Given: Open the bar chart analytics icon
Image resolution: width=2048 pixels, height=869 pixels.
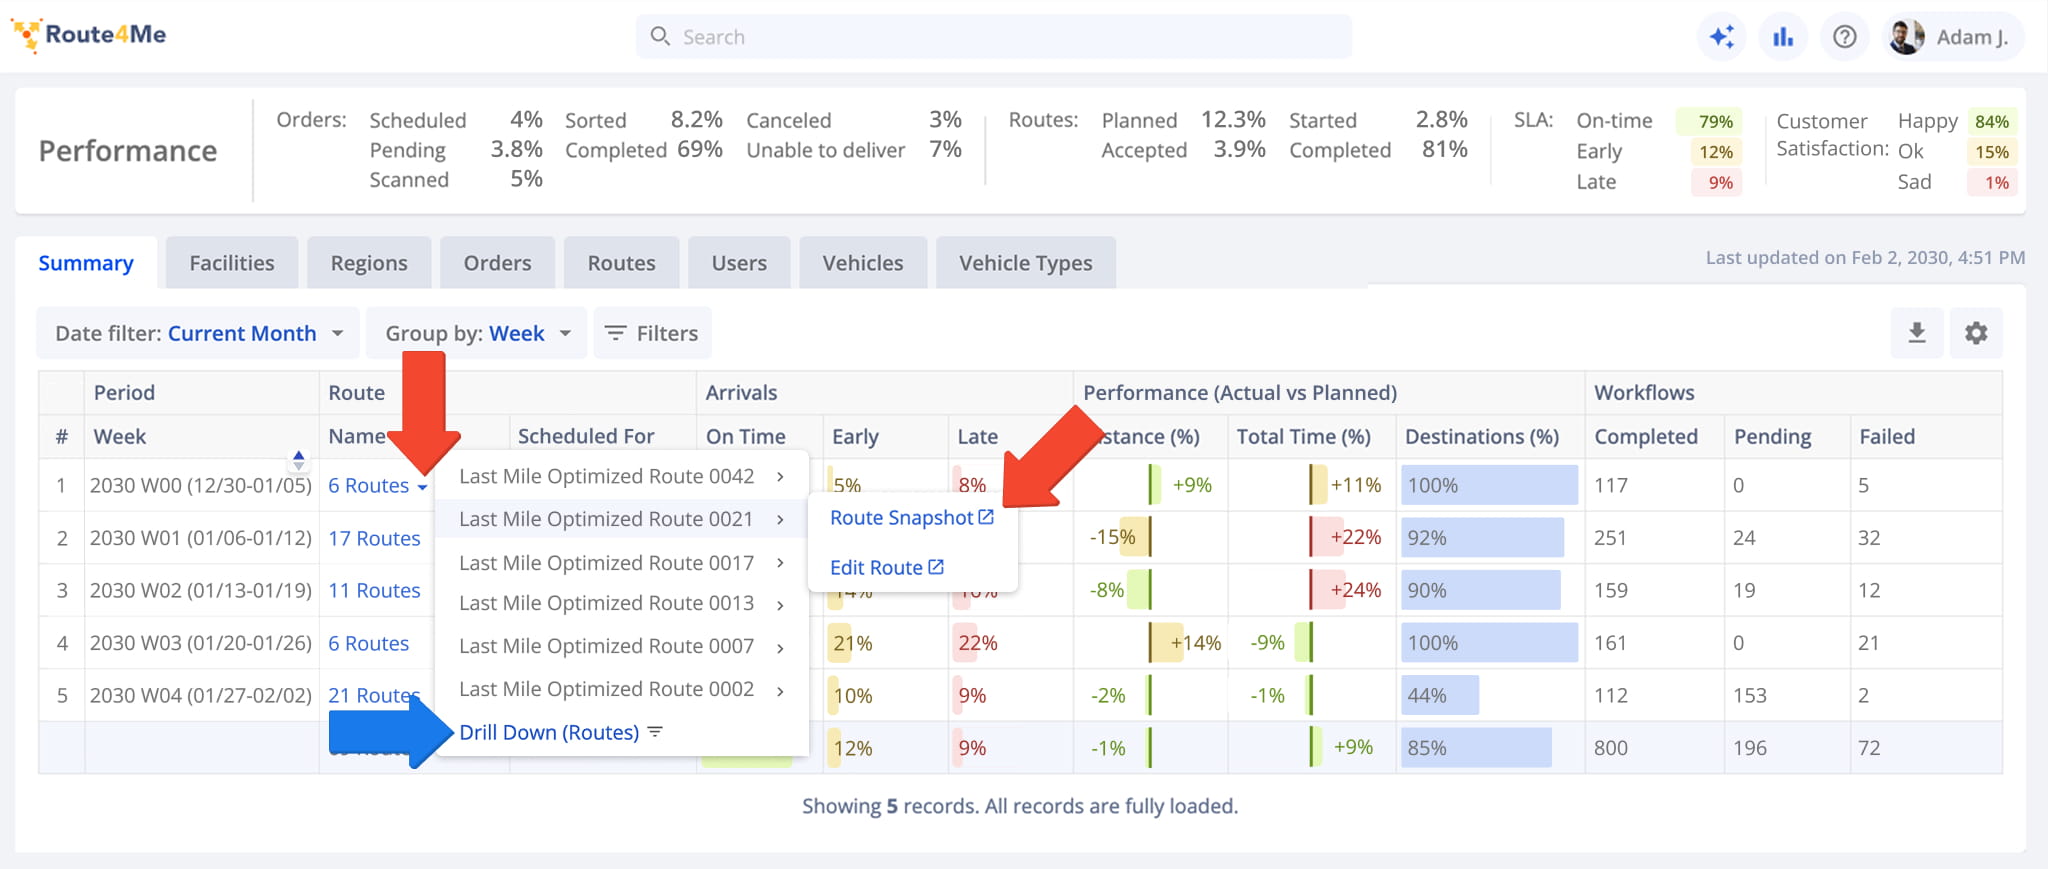Looking at the screenshot, I should tap(1783, 37).
